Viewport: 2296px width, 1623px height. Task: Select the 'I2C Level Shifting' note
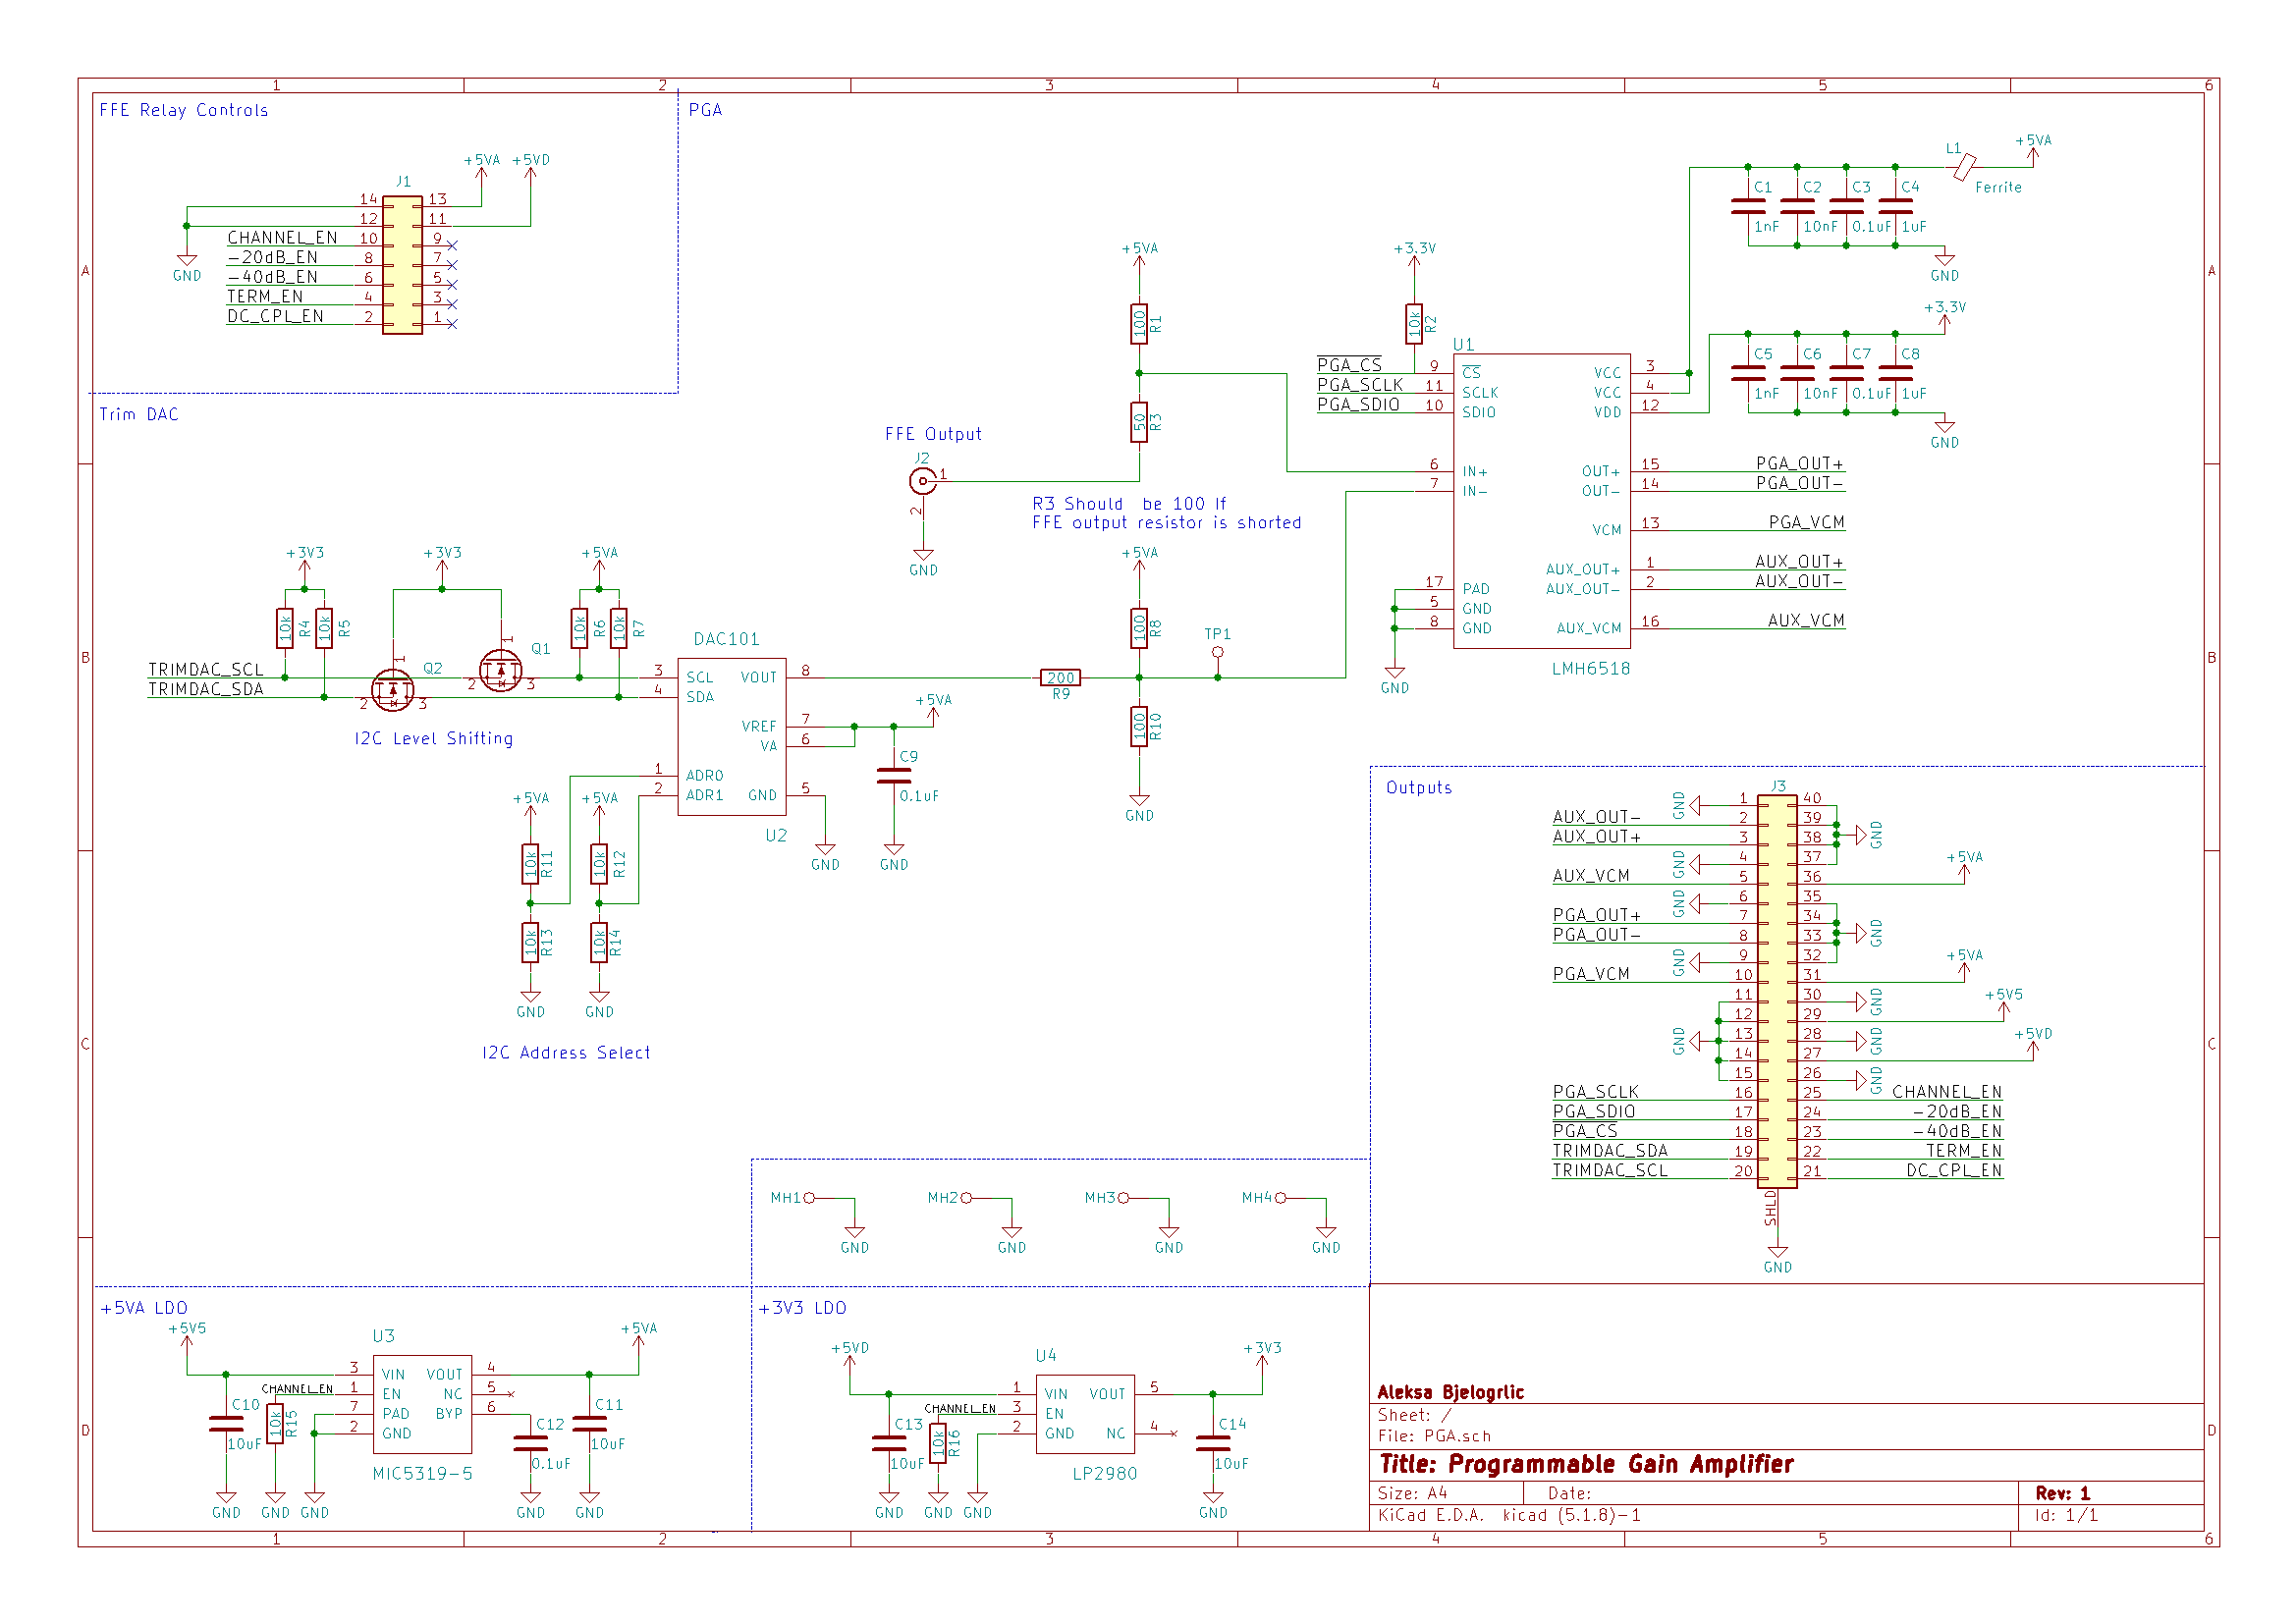click(433, 738)
